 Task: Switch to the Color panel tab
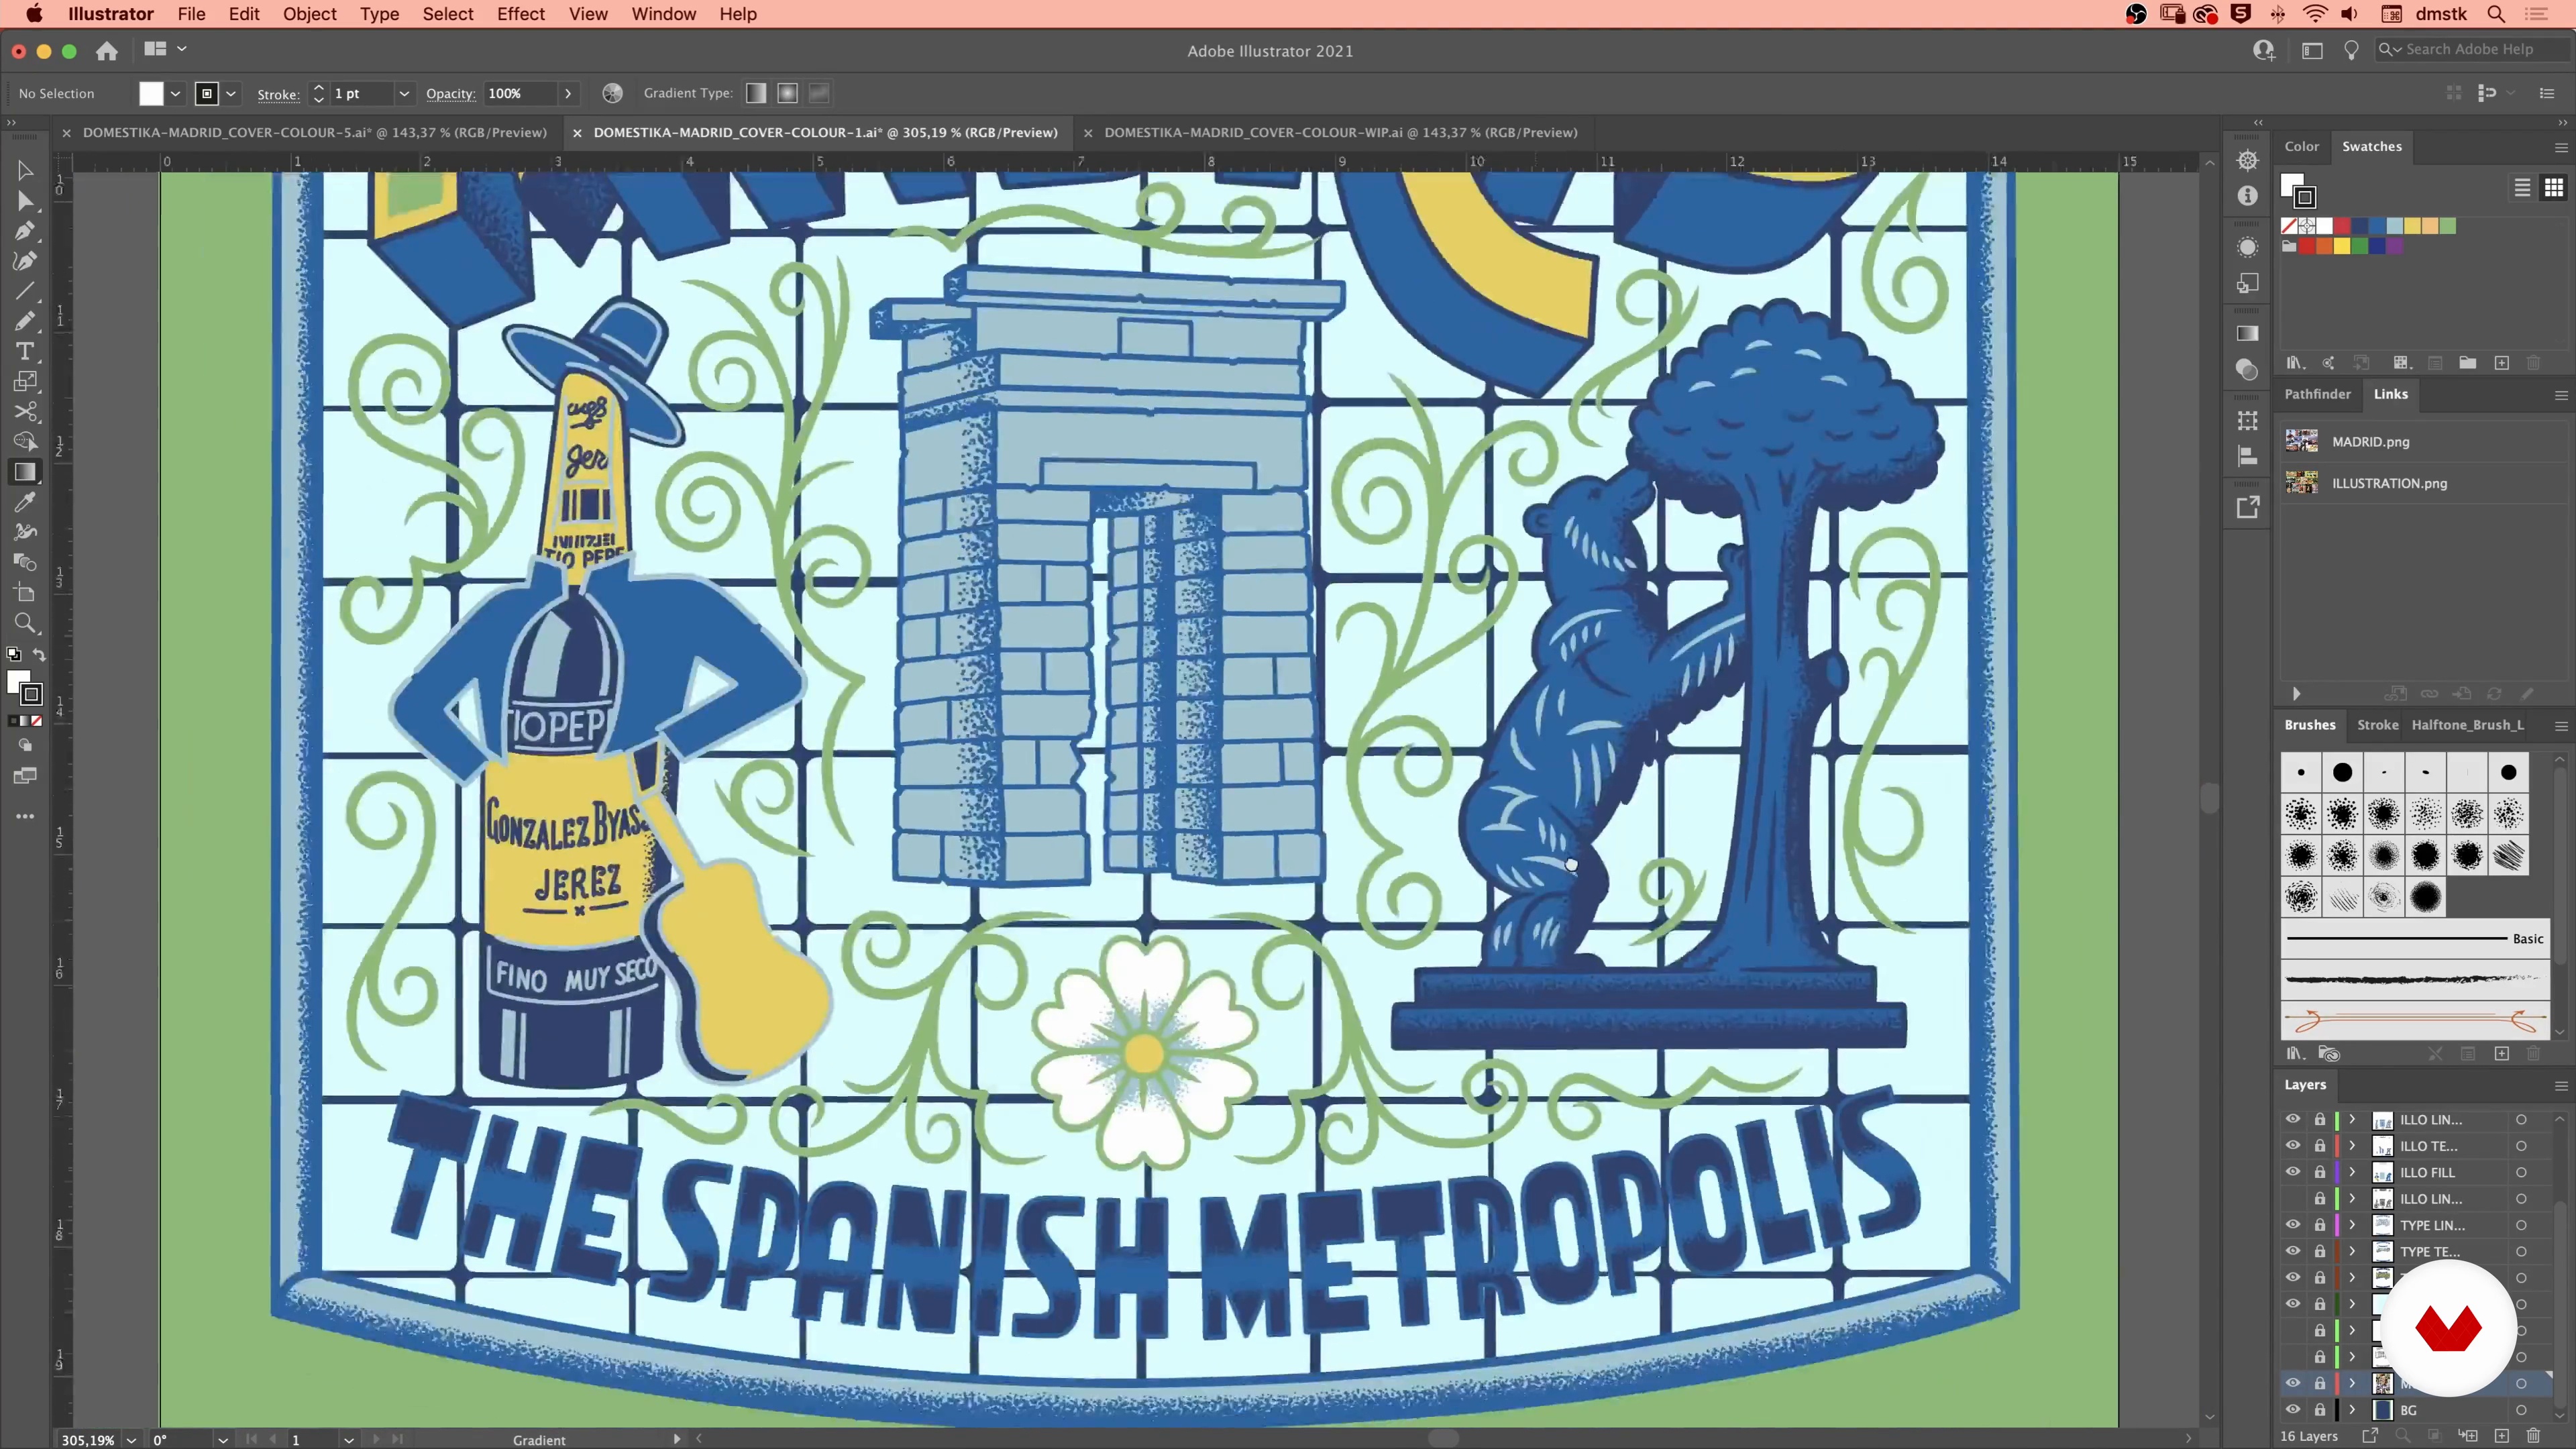tap(2301, 146)
